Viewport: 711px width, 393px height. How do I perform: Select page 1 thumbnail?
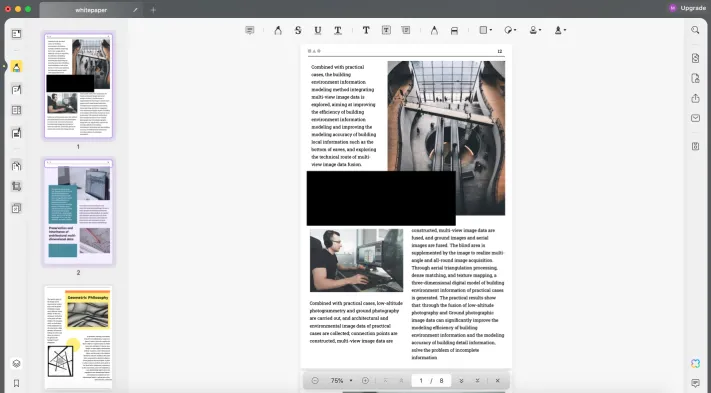tap(78, 85)
